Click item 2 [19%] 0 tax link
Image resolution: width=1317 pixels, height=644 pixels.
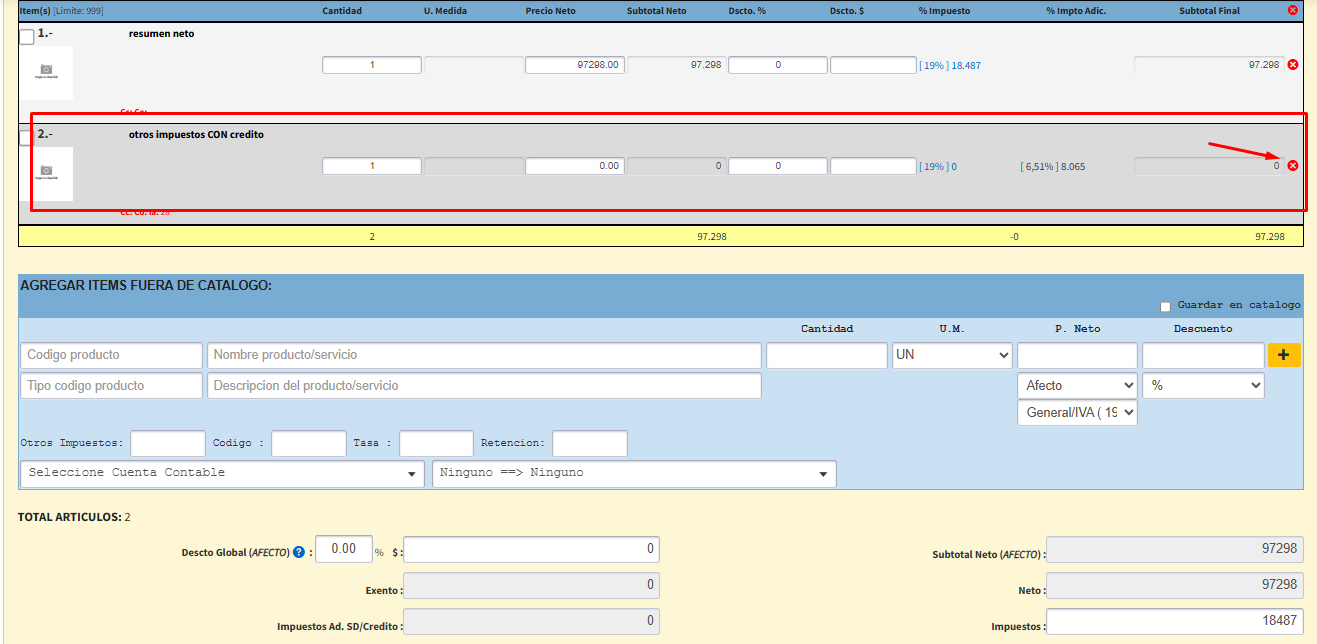pyautogui.click(x=937, y=167)
